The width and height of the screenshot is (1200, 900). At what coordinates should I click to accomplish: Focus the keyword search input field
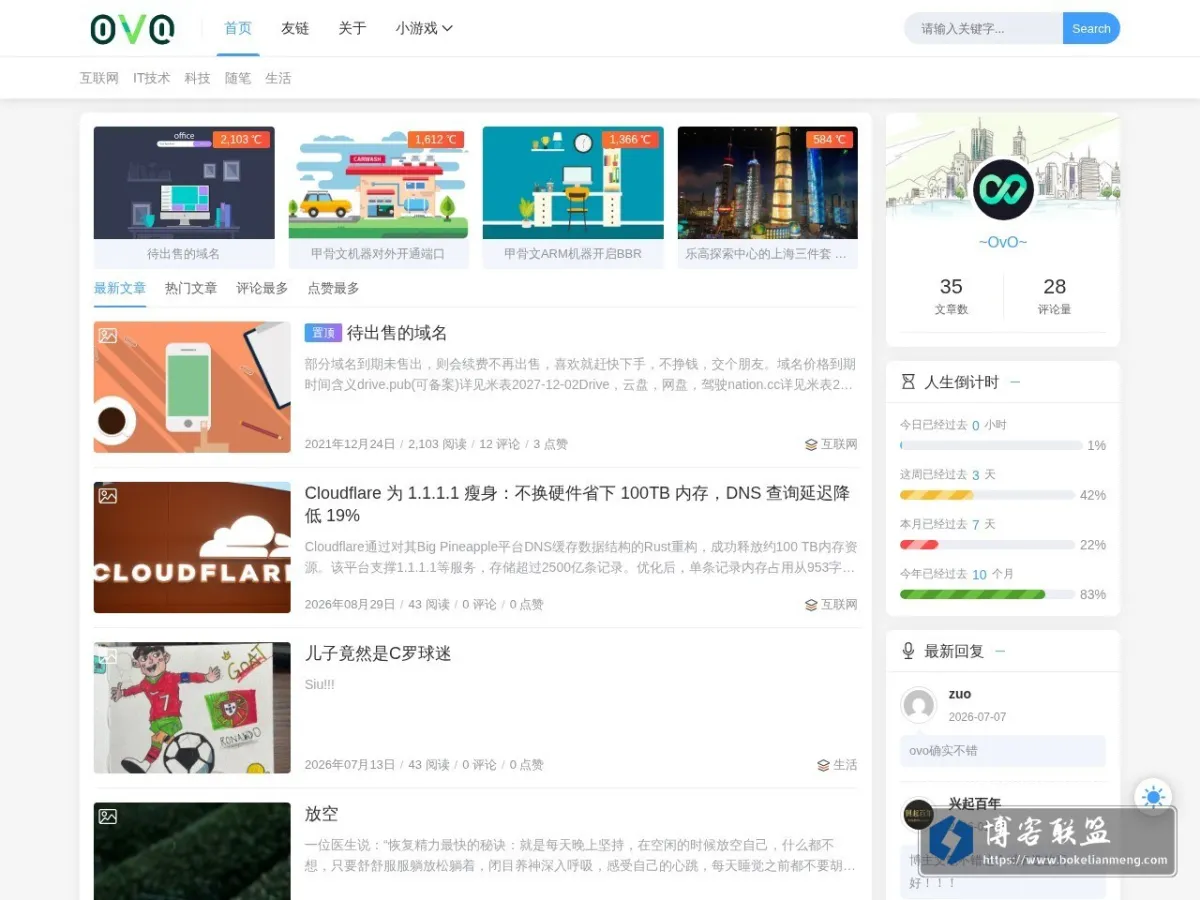tap(983, 28)
